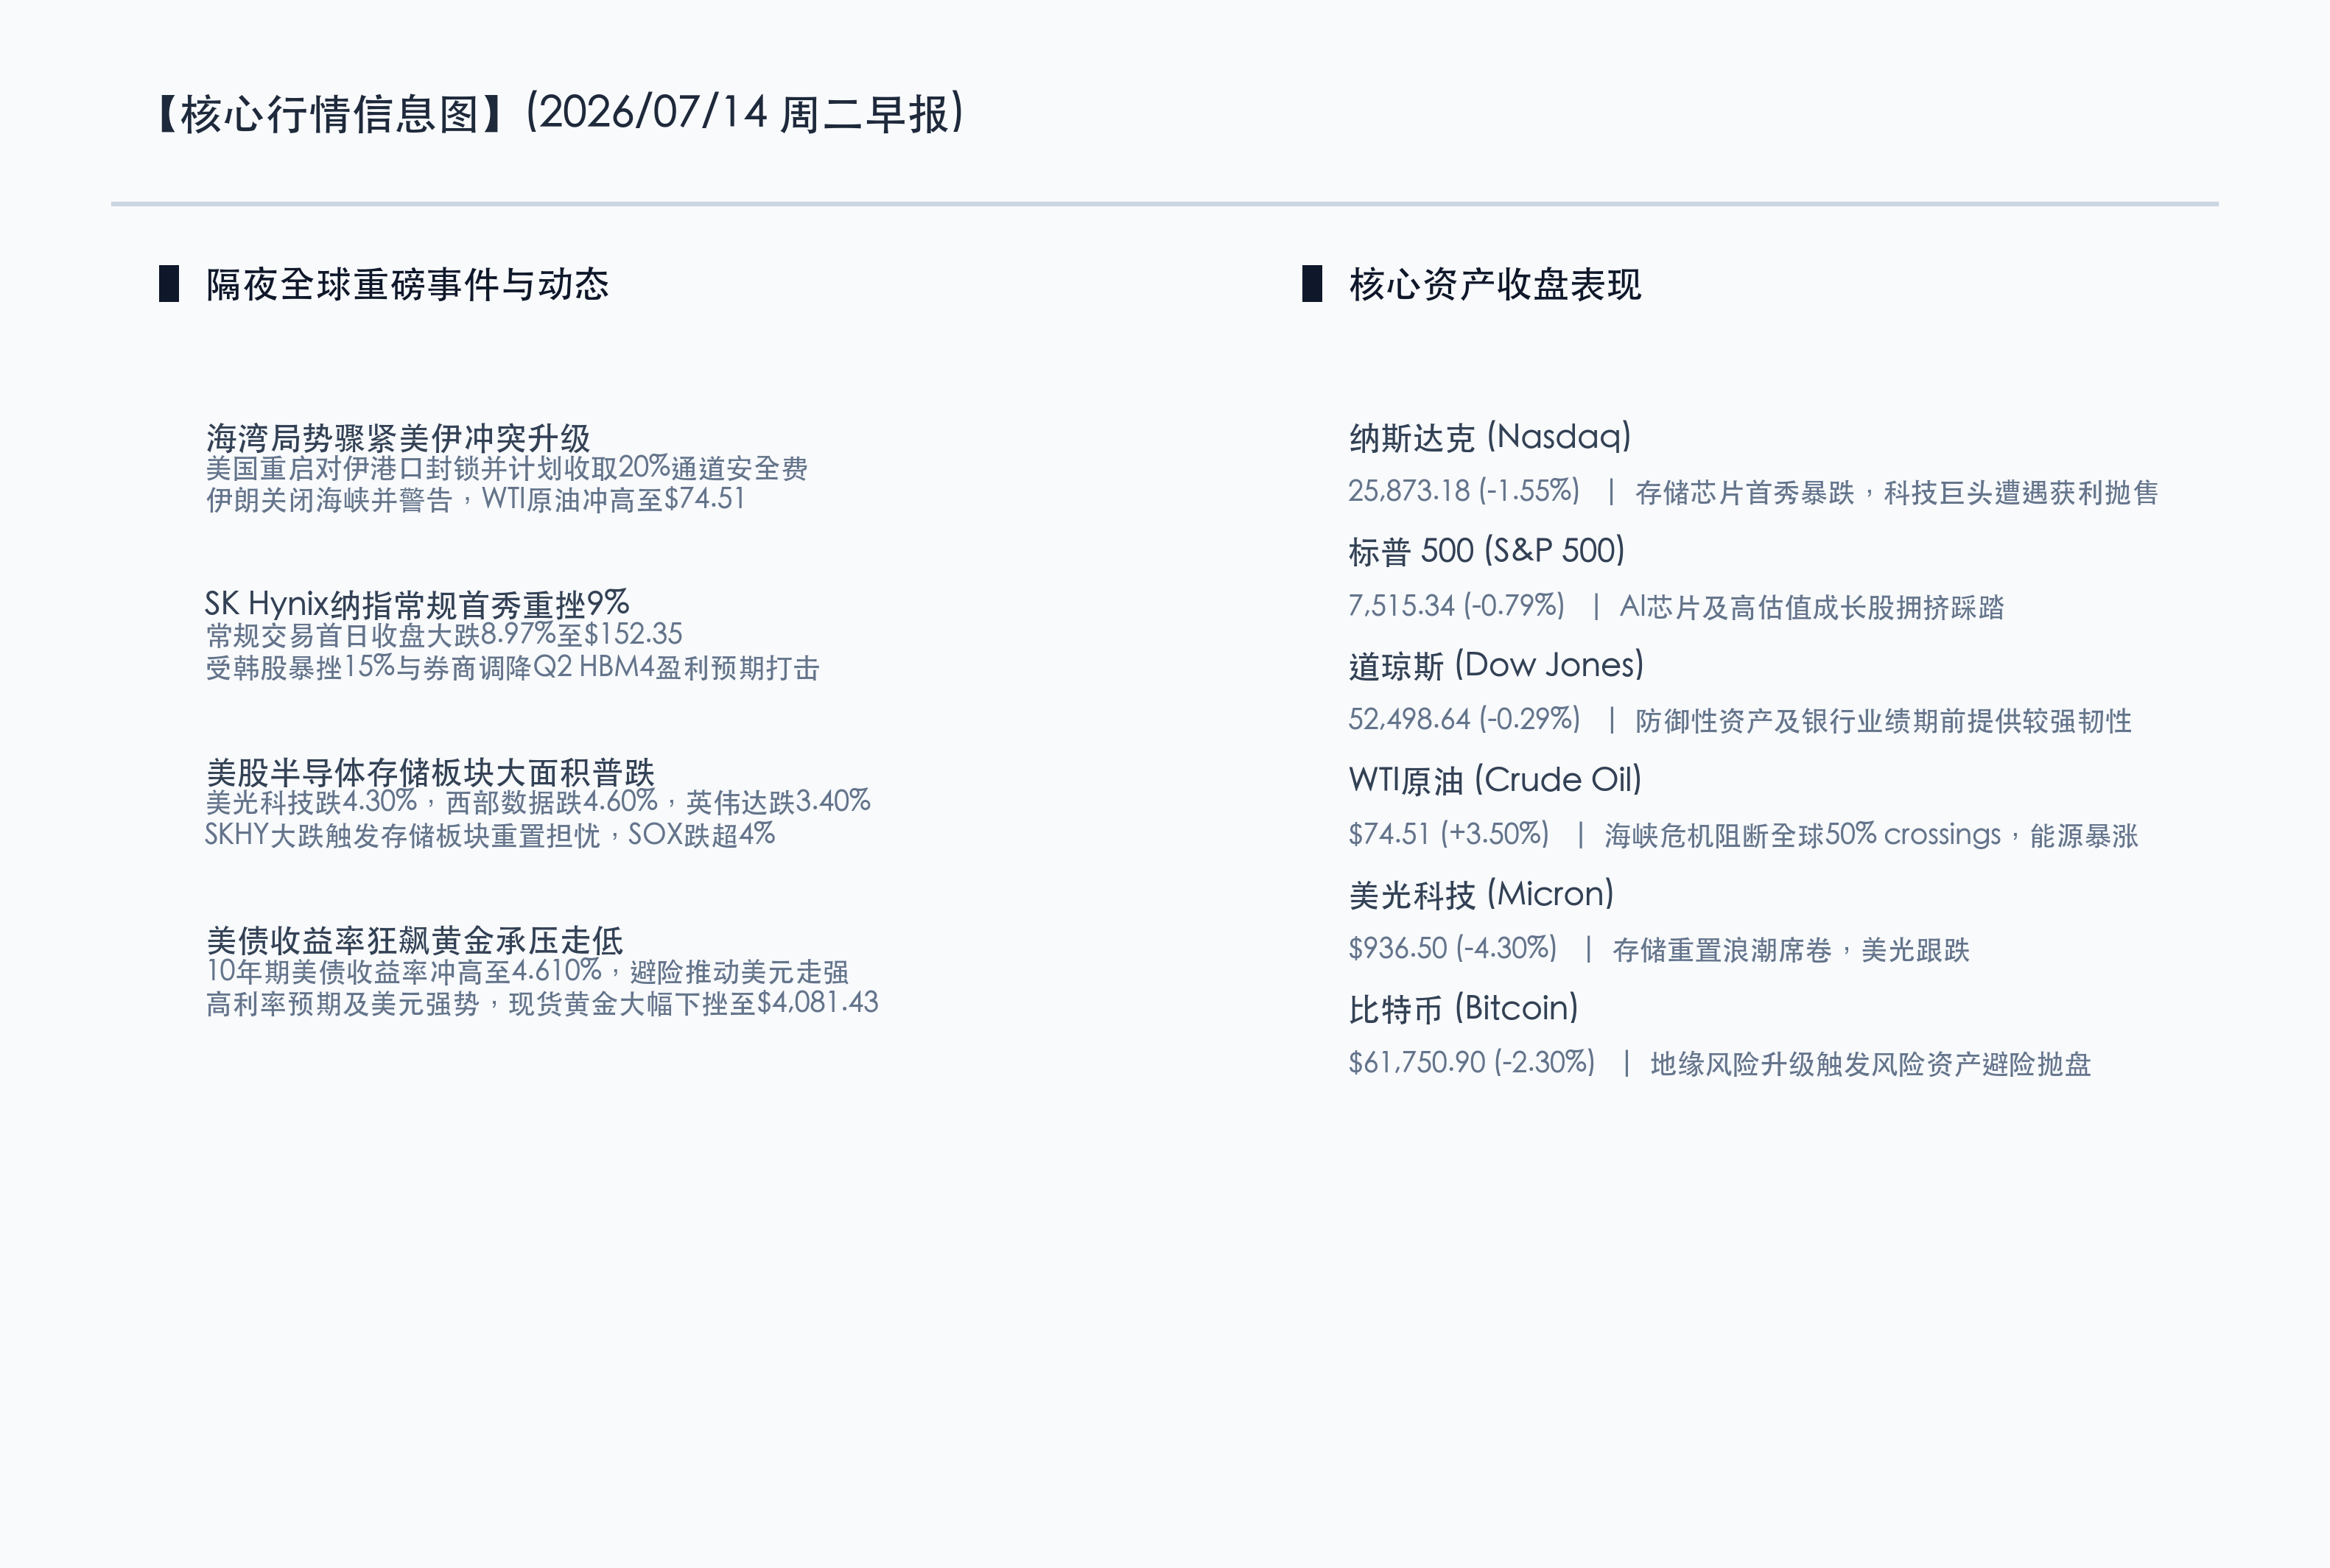Click value $61,750.90 (-2.30%)

coord(1472,1063)
